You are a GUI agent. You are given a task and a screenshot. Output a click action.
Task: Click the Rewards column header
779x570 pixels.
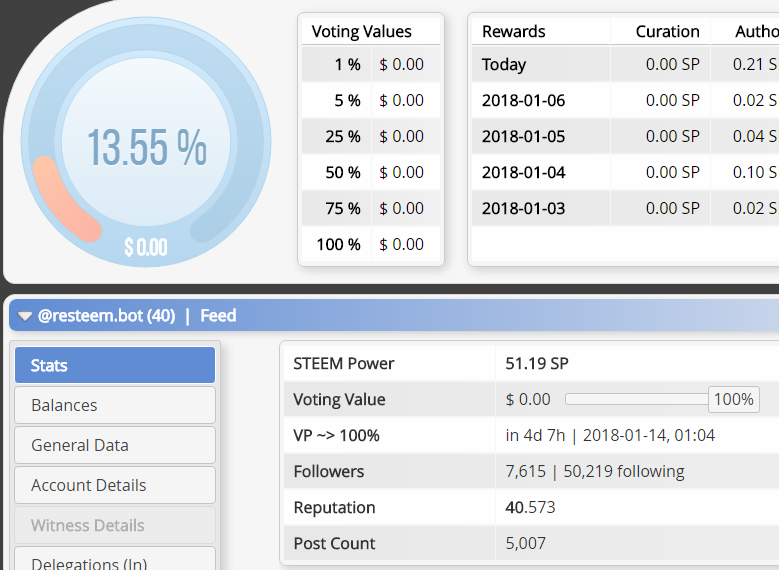coord(514,31)
